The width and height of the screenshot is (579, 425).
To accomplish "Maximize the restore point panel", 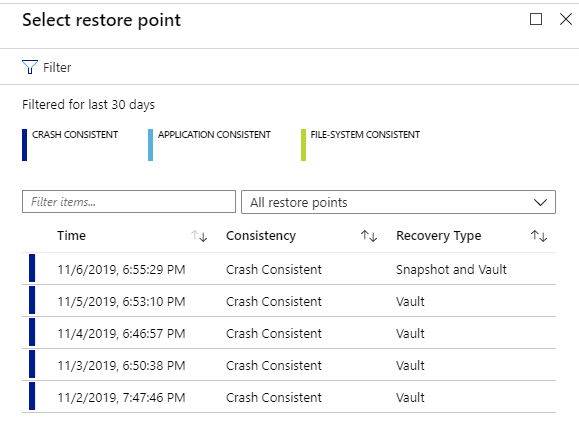I will tap(536, 19).
